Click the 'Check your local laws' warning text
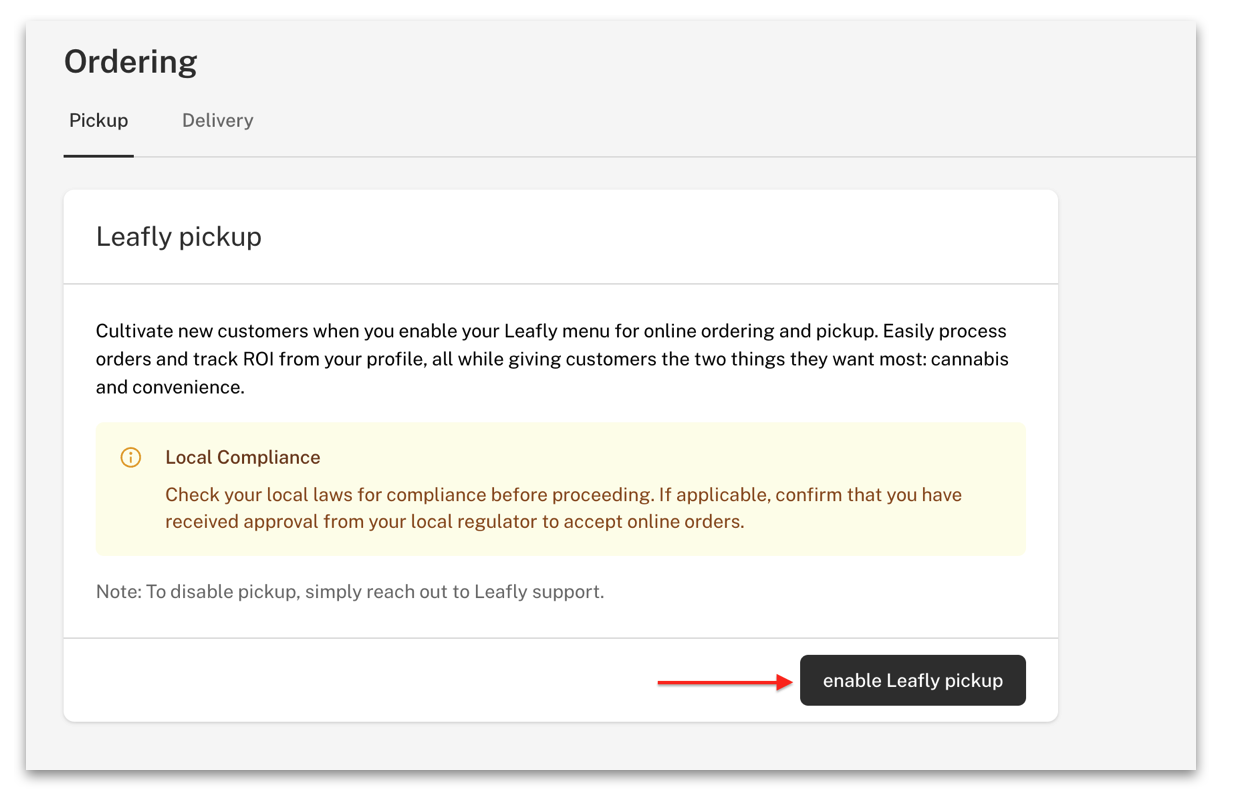Screen dimensions: 1238x806 point(563,508)
